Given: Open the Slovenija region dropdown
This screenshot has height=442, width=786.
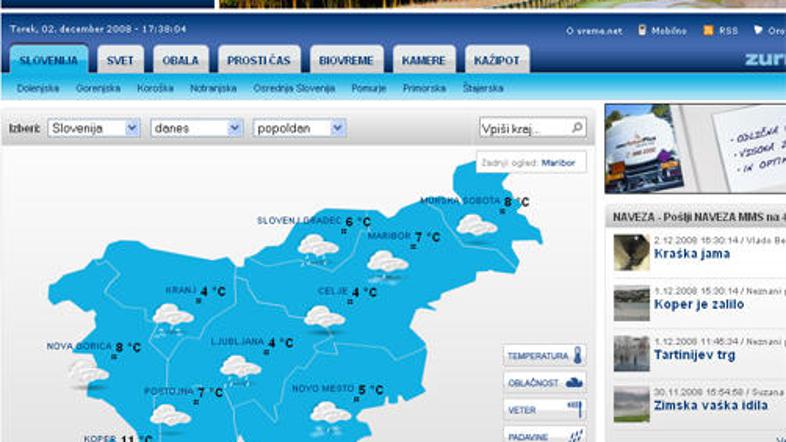Looking at the screenshot, I should click(94, 128).
